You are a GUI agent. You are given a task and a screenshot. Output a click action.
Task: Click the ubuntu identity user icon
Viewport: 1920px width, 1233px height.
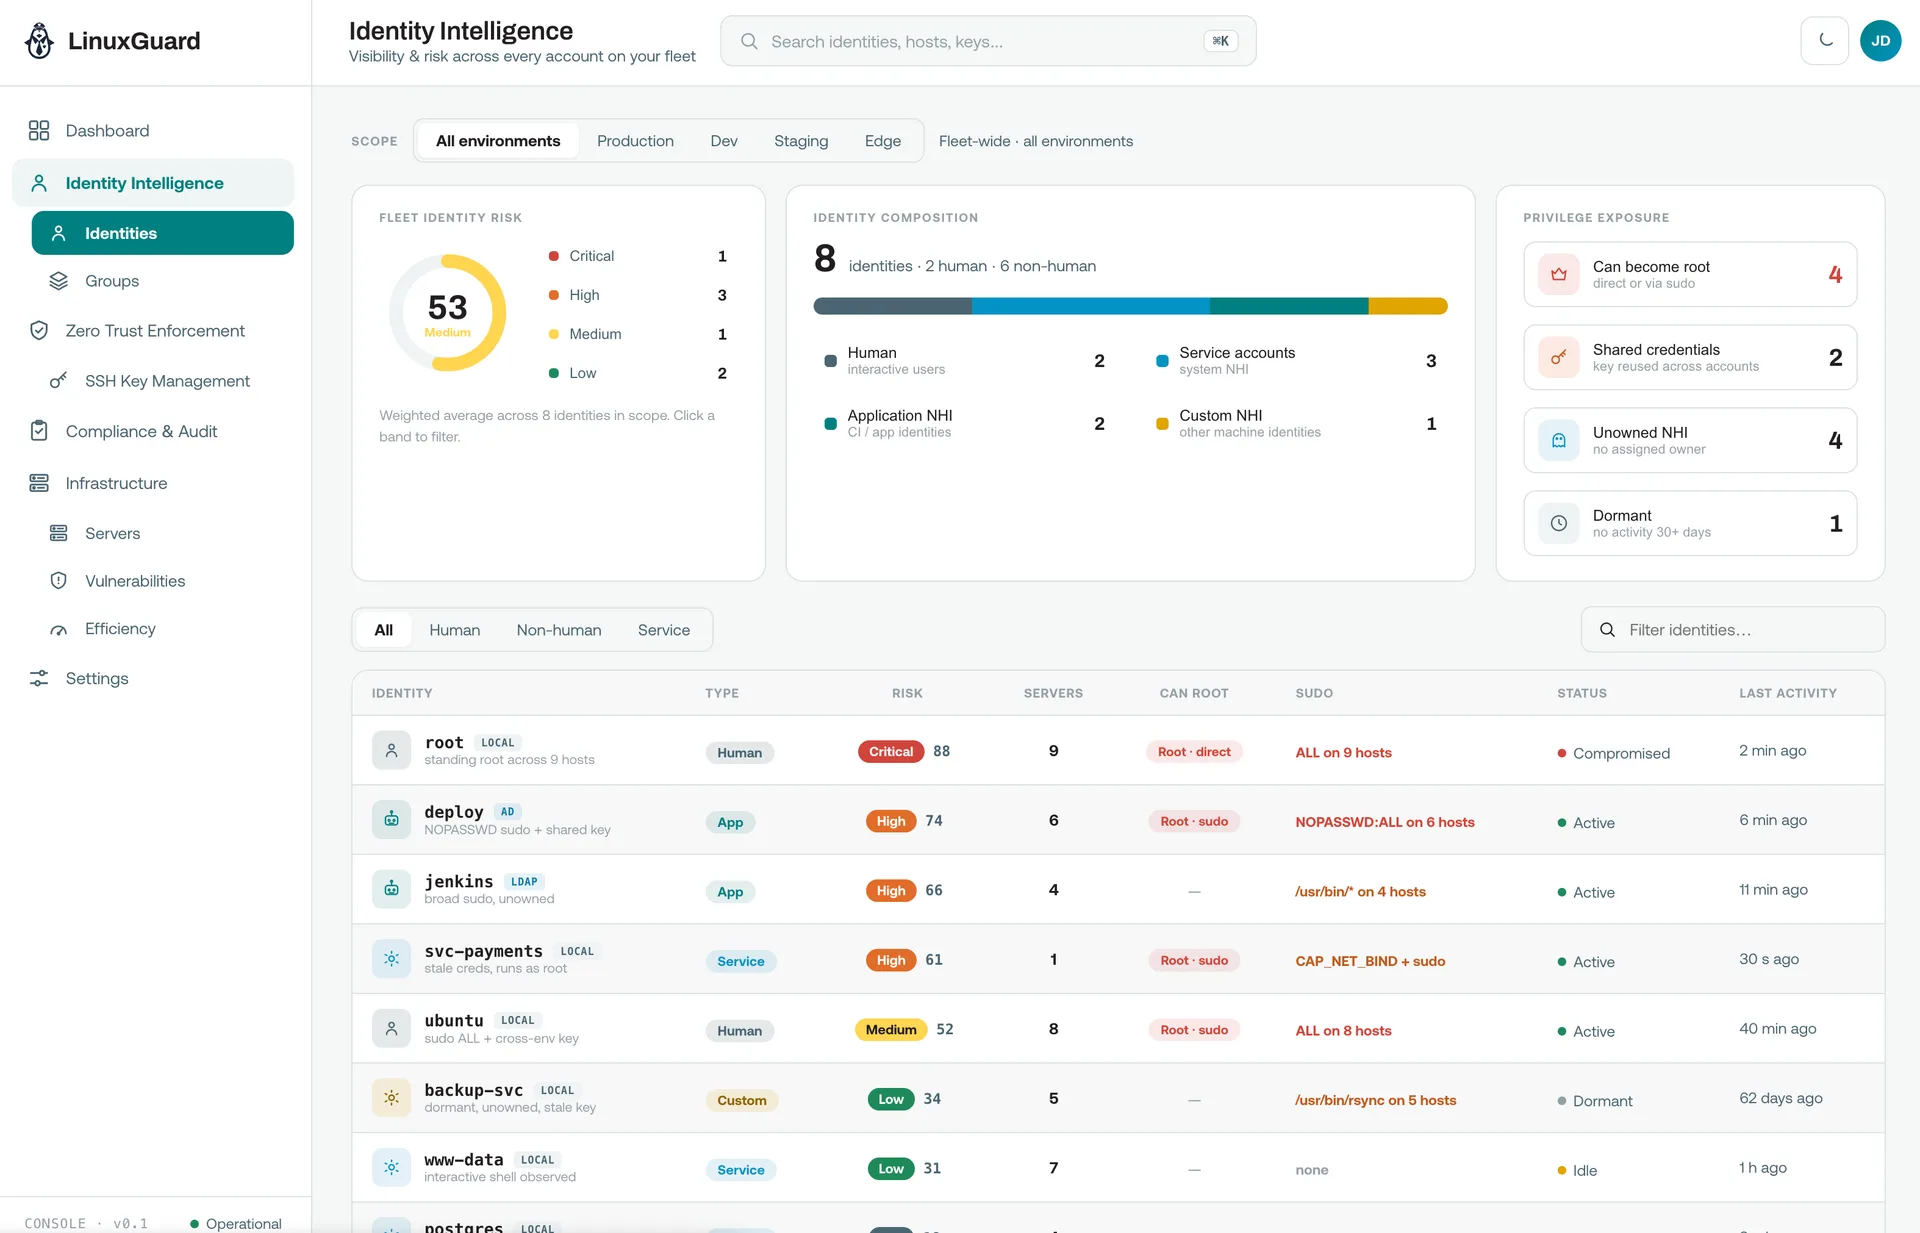point(391,1028)
